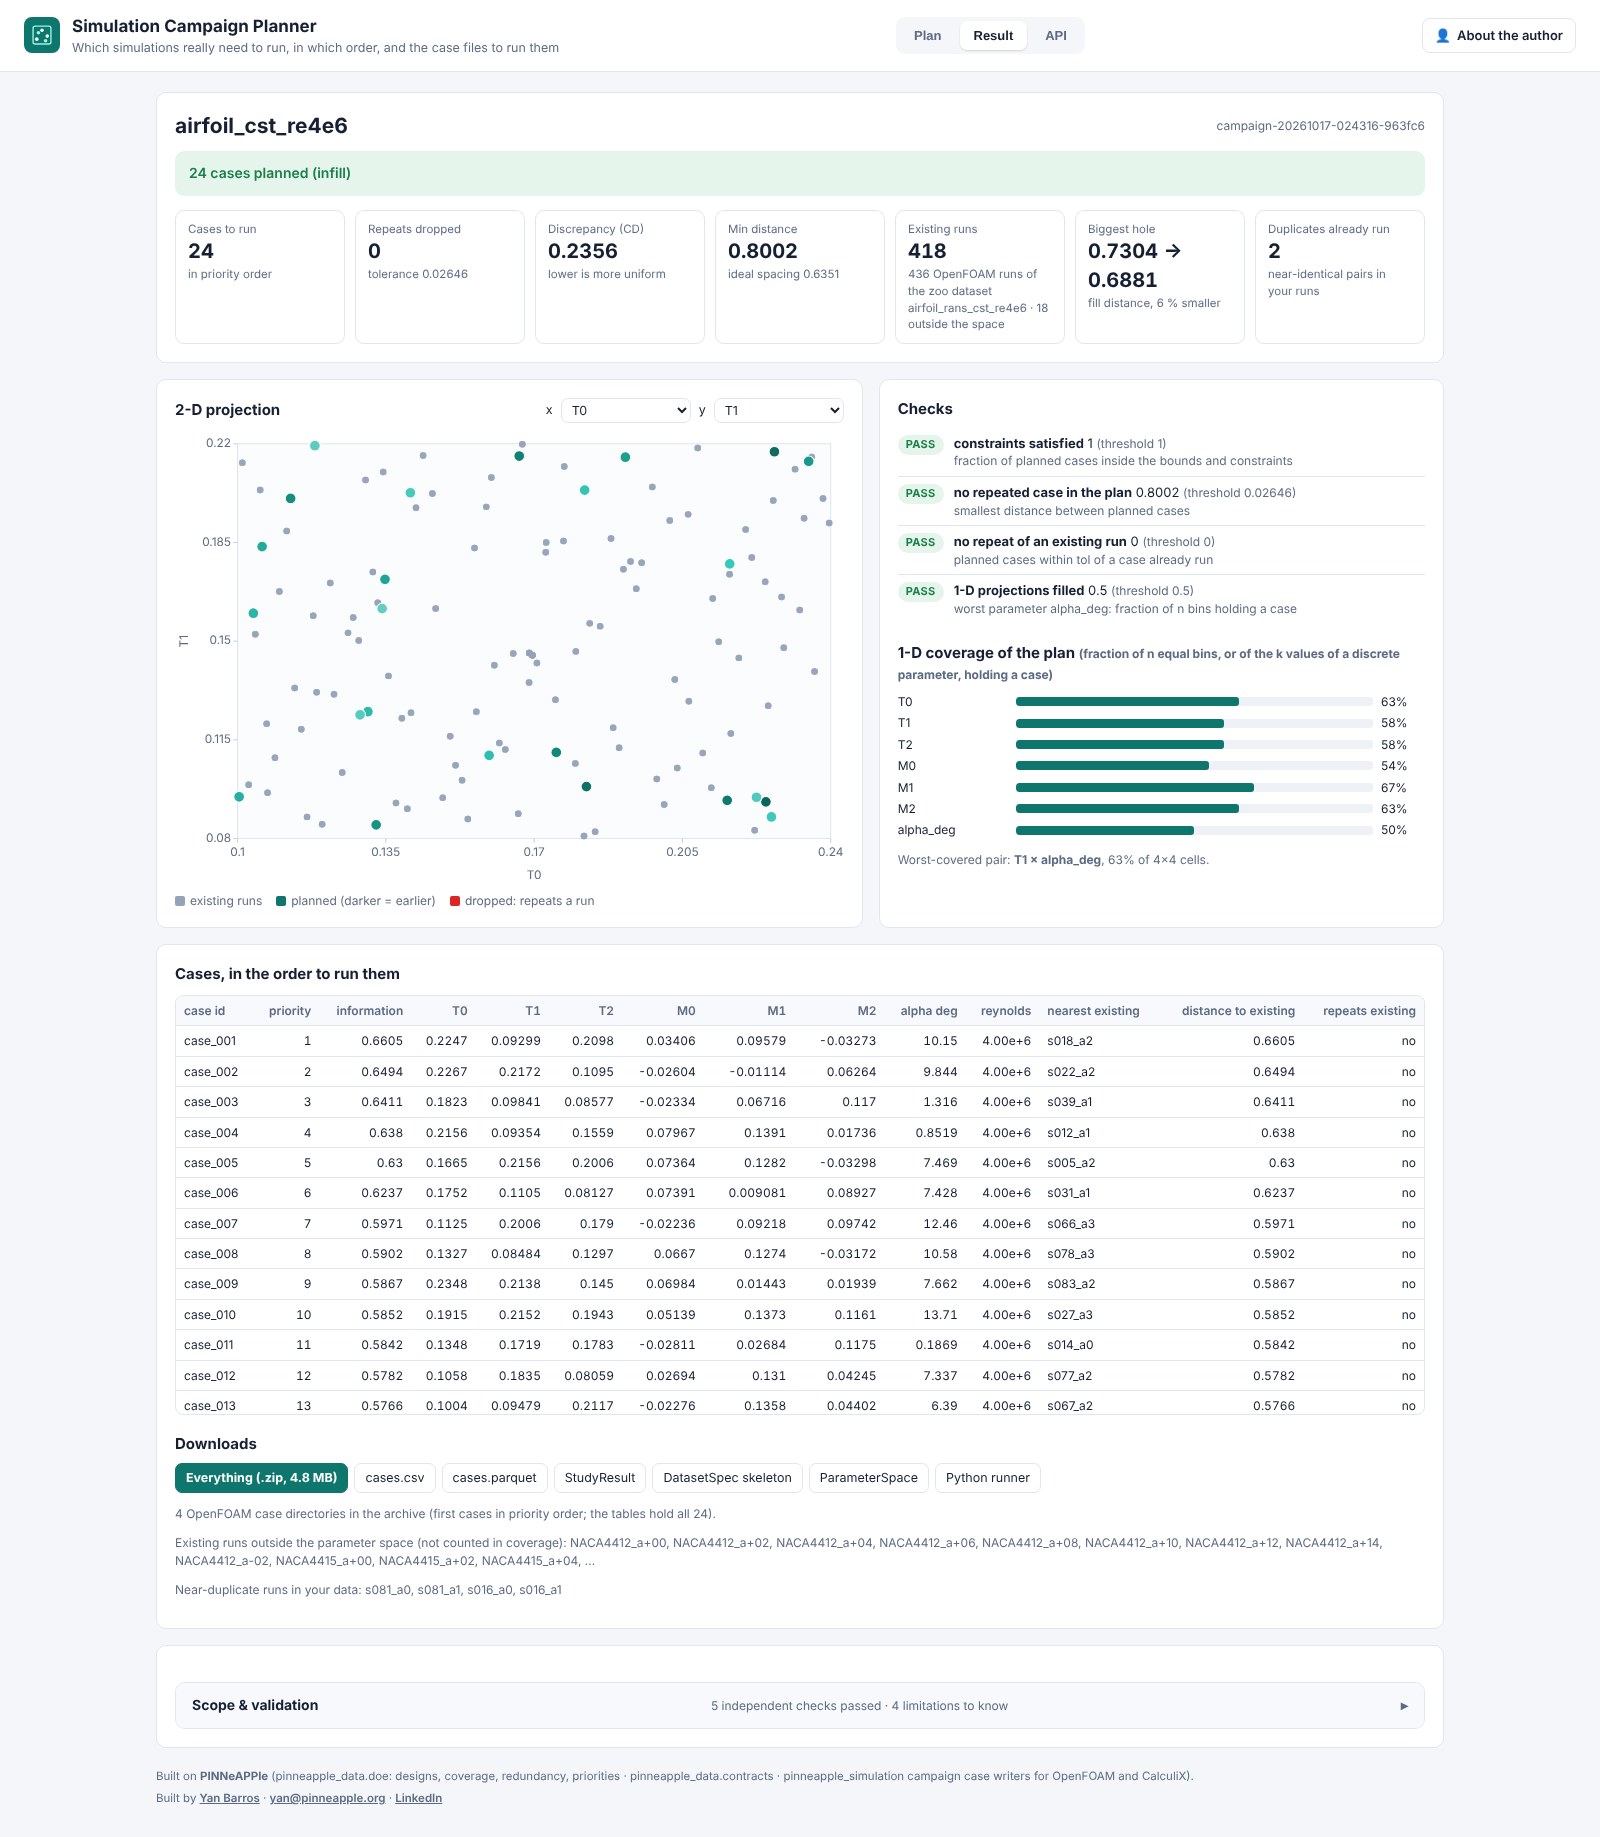Click the planned cases legend swatch

click(x=281, y=901)
